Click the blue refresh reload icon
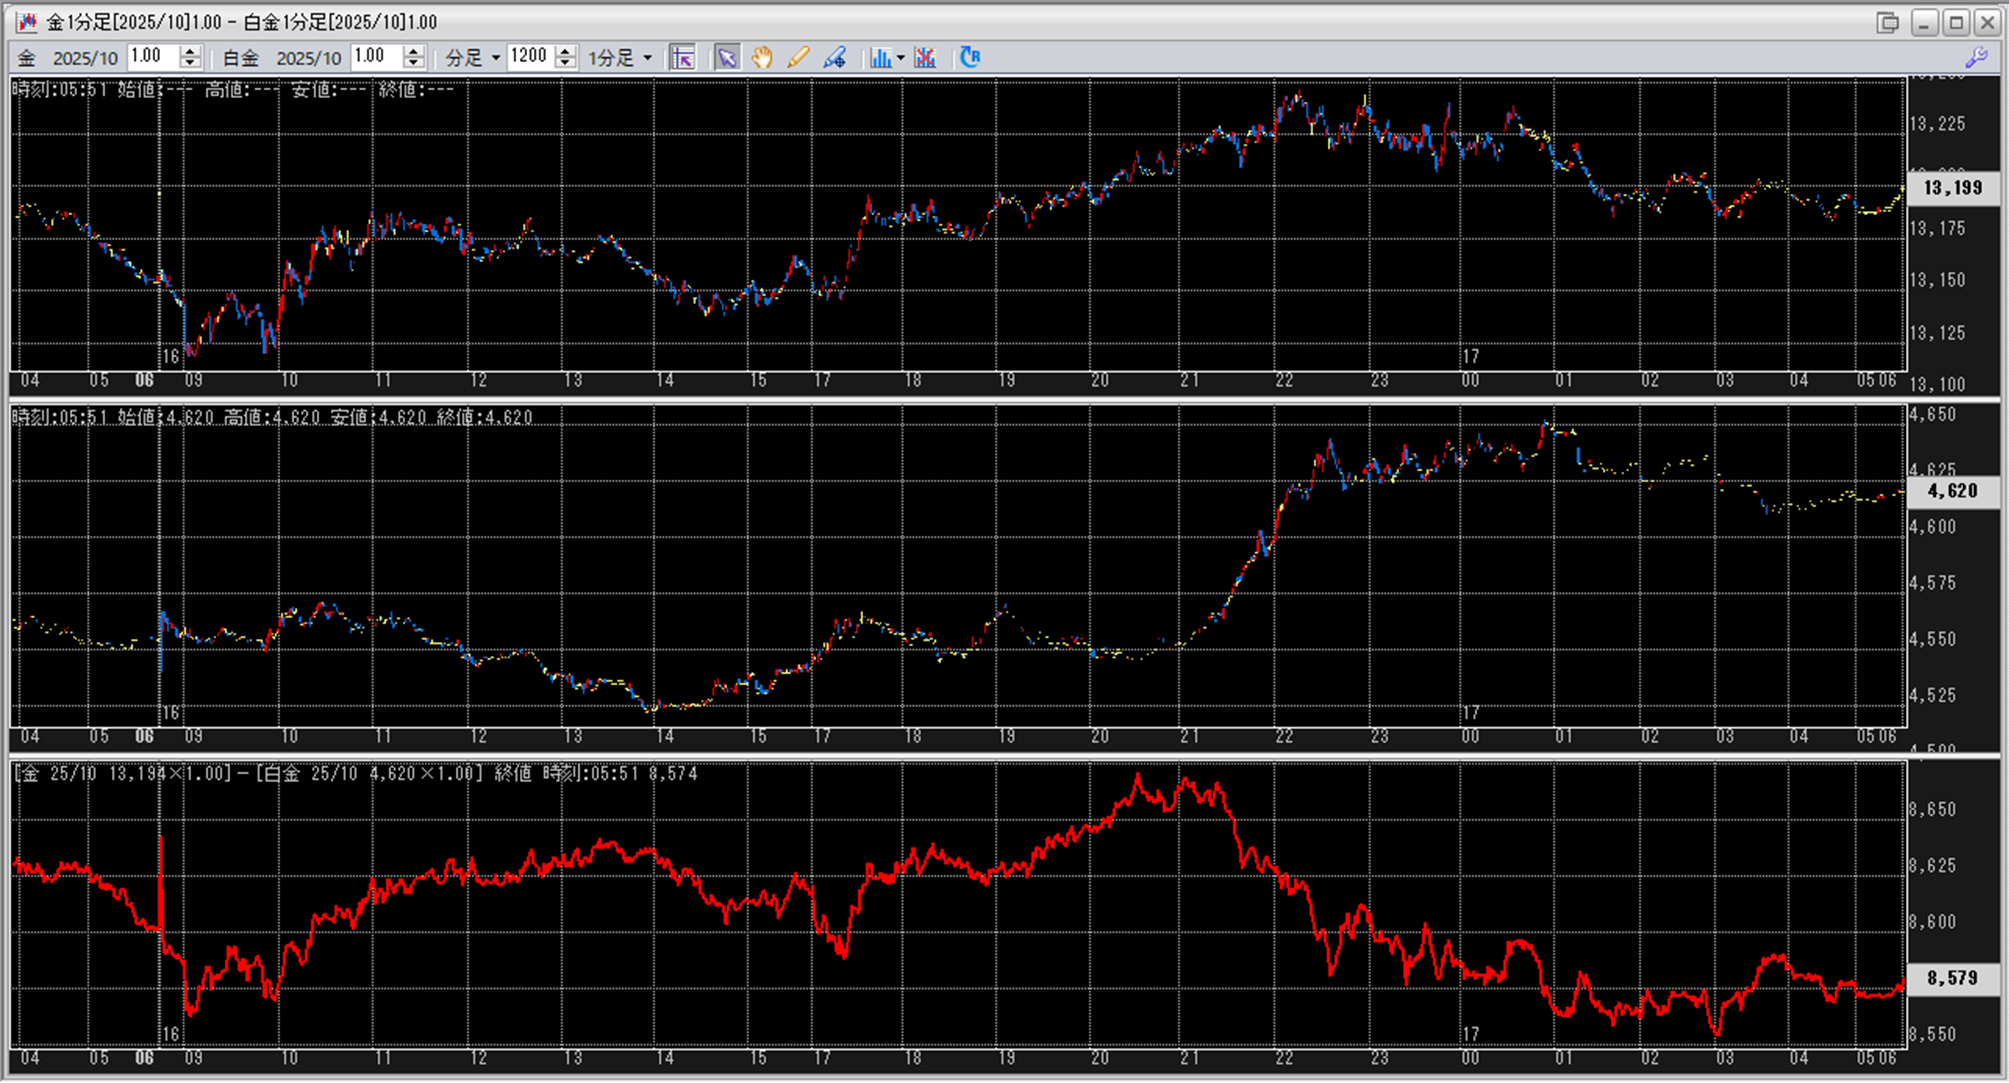The height and width of the screenshot is (1083, 2009). coord(969,58)
